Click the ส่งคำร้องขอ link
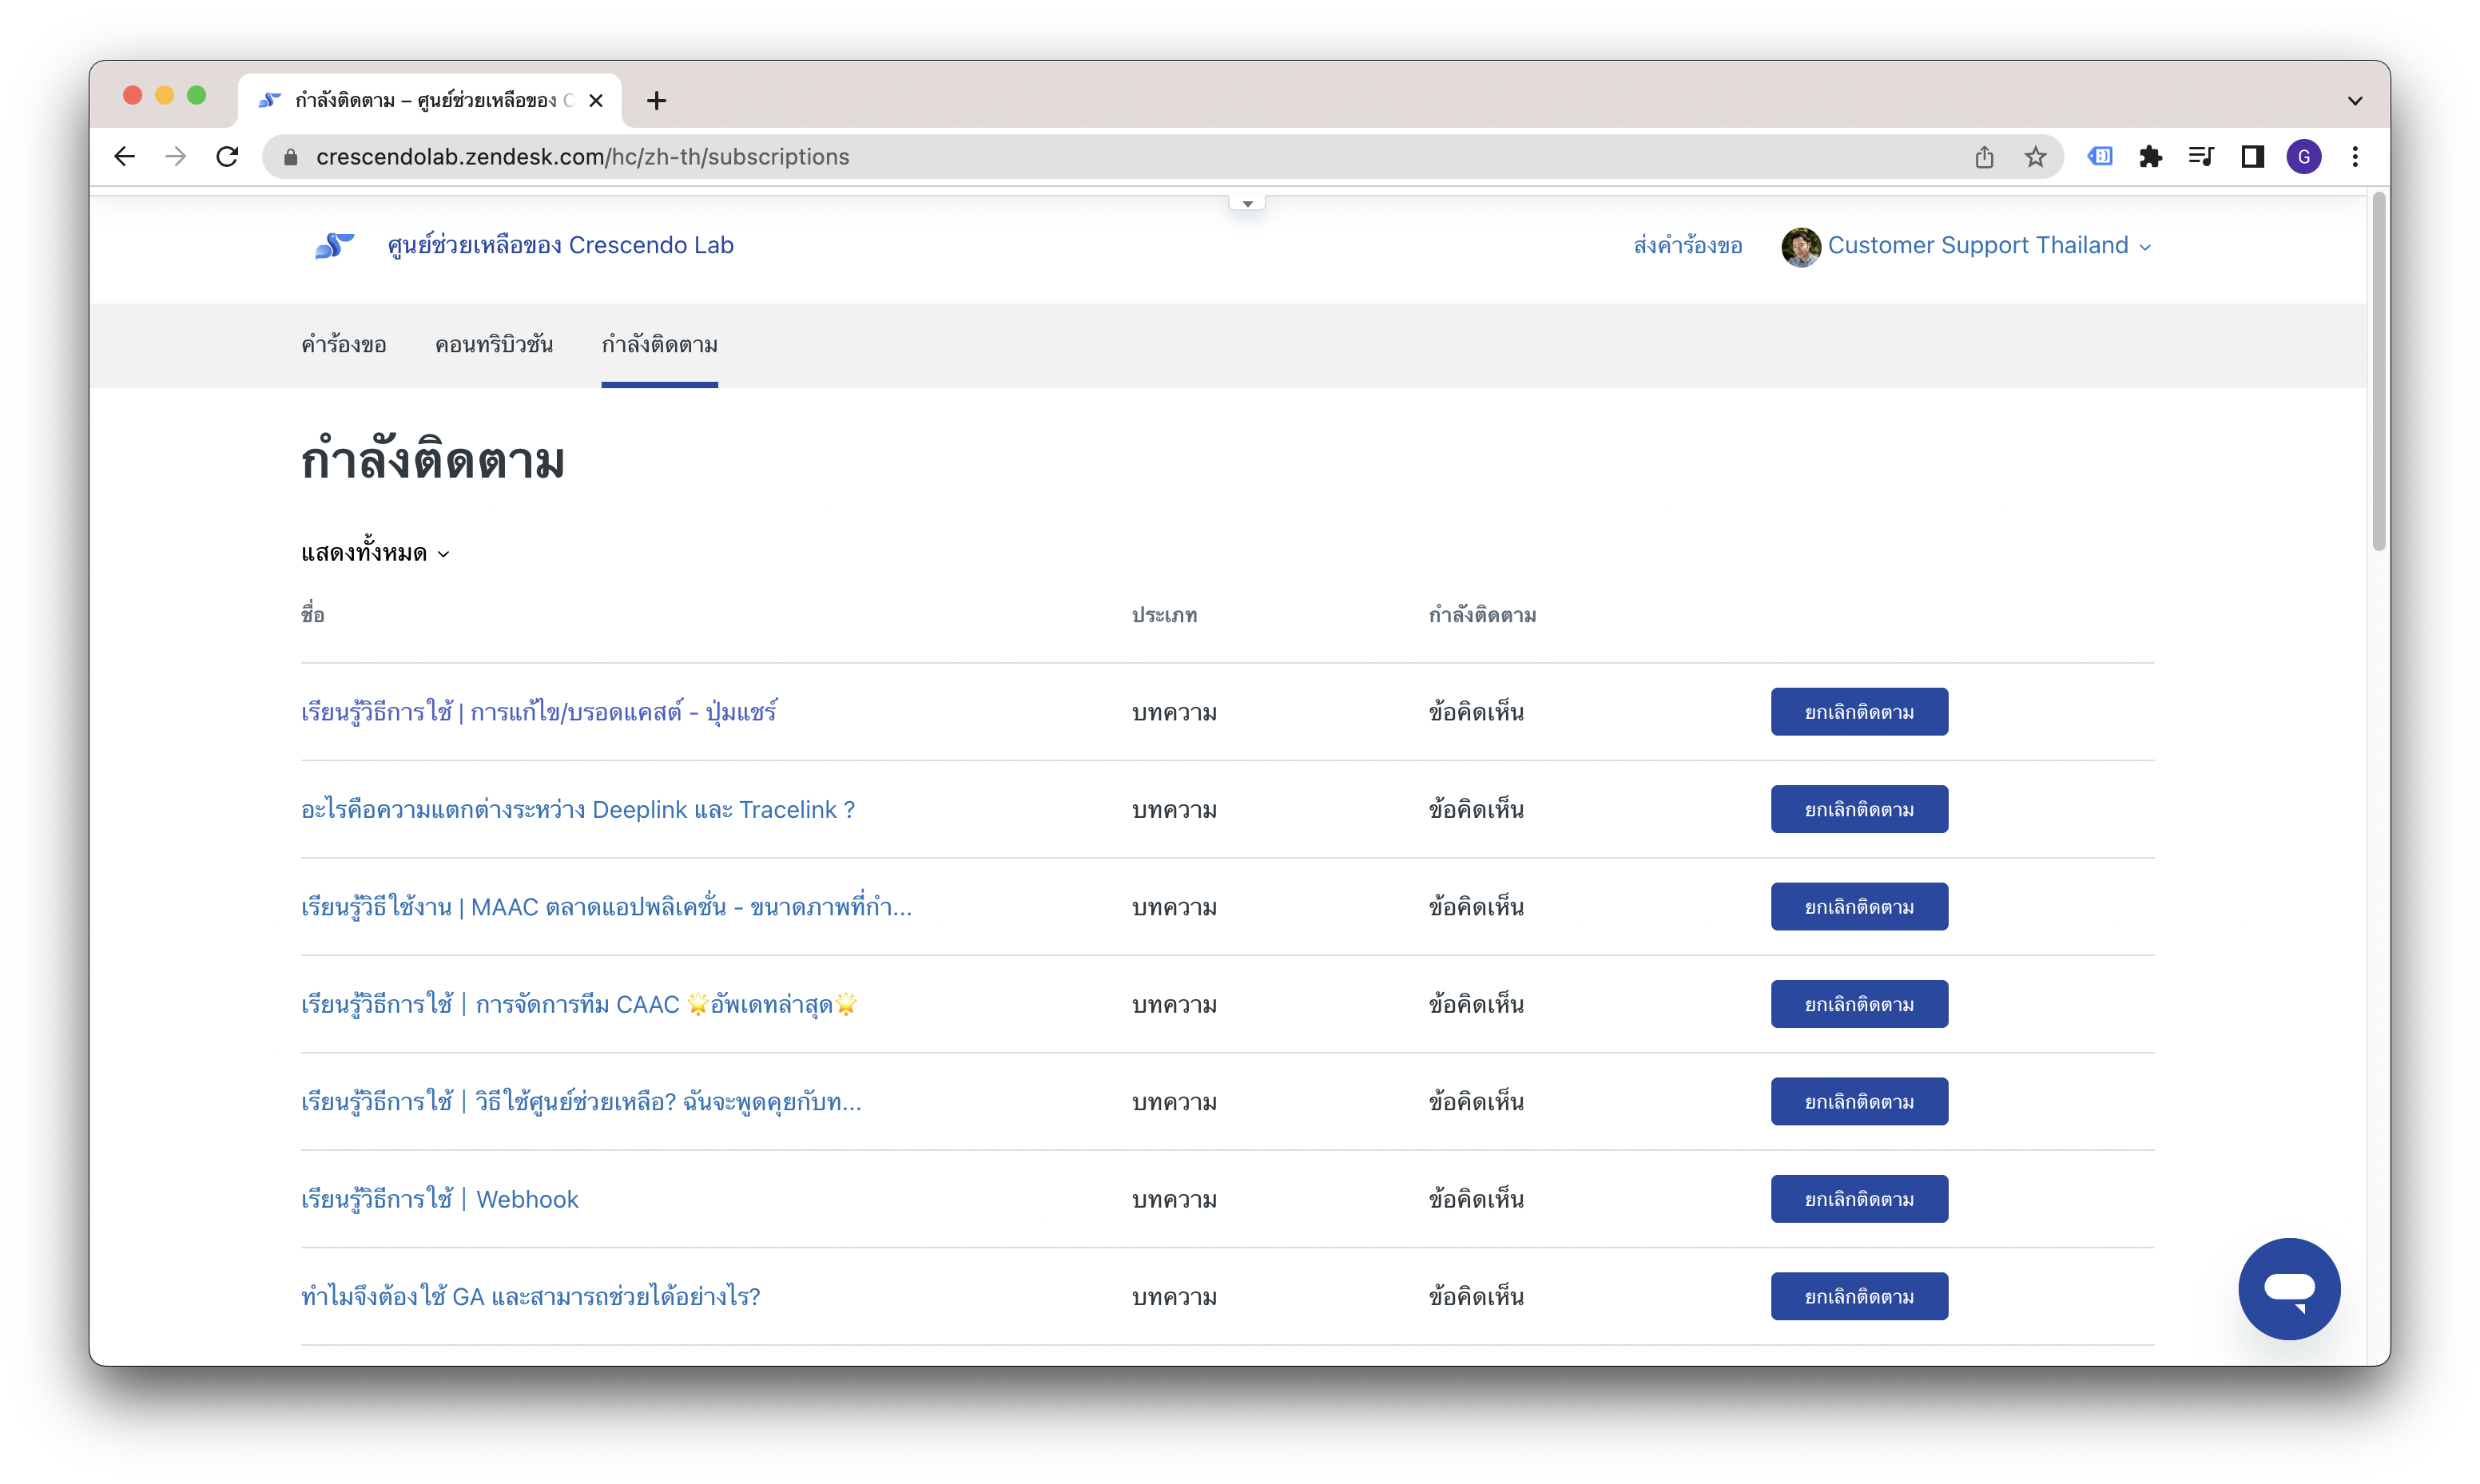Image resolution: width=2480 pixels, height=1484 pixels. tap(1688, 246)
